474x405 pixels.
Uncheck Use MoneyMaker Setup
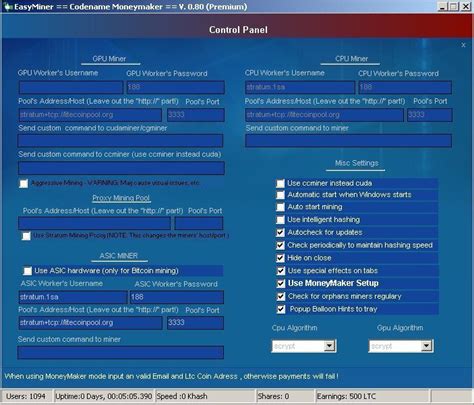point(281,284)
